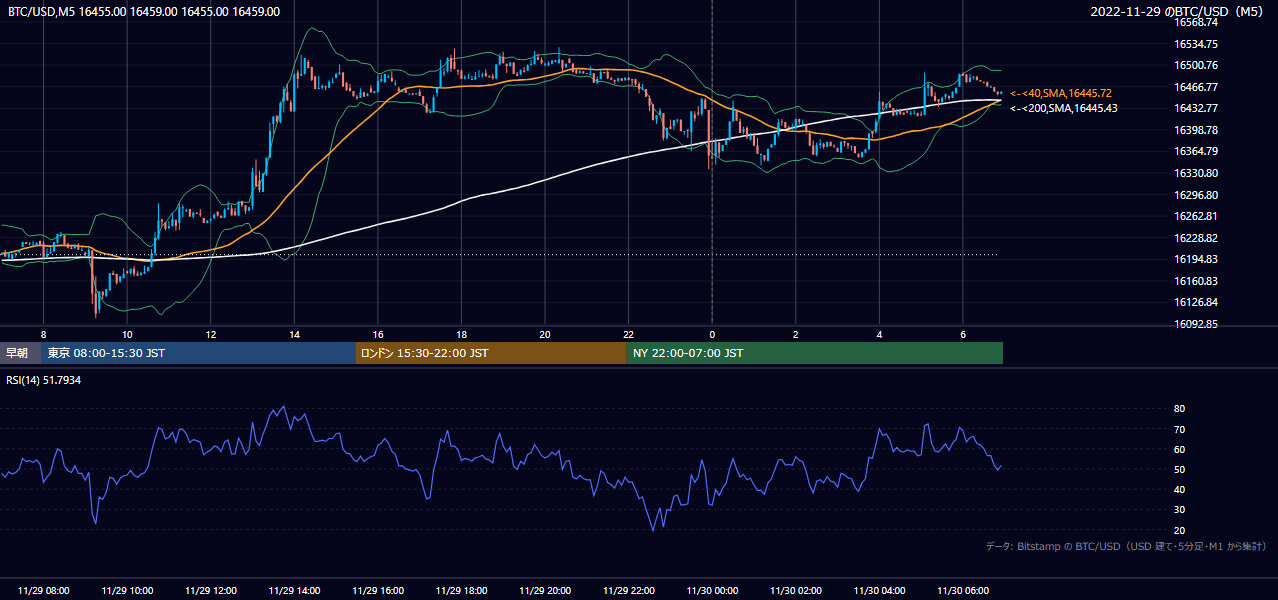Click the 16296.80 price axis label
Screen dimensions: 1278x600
(x=1195, y=195)
